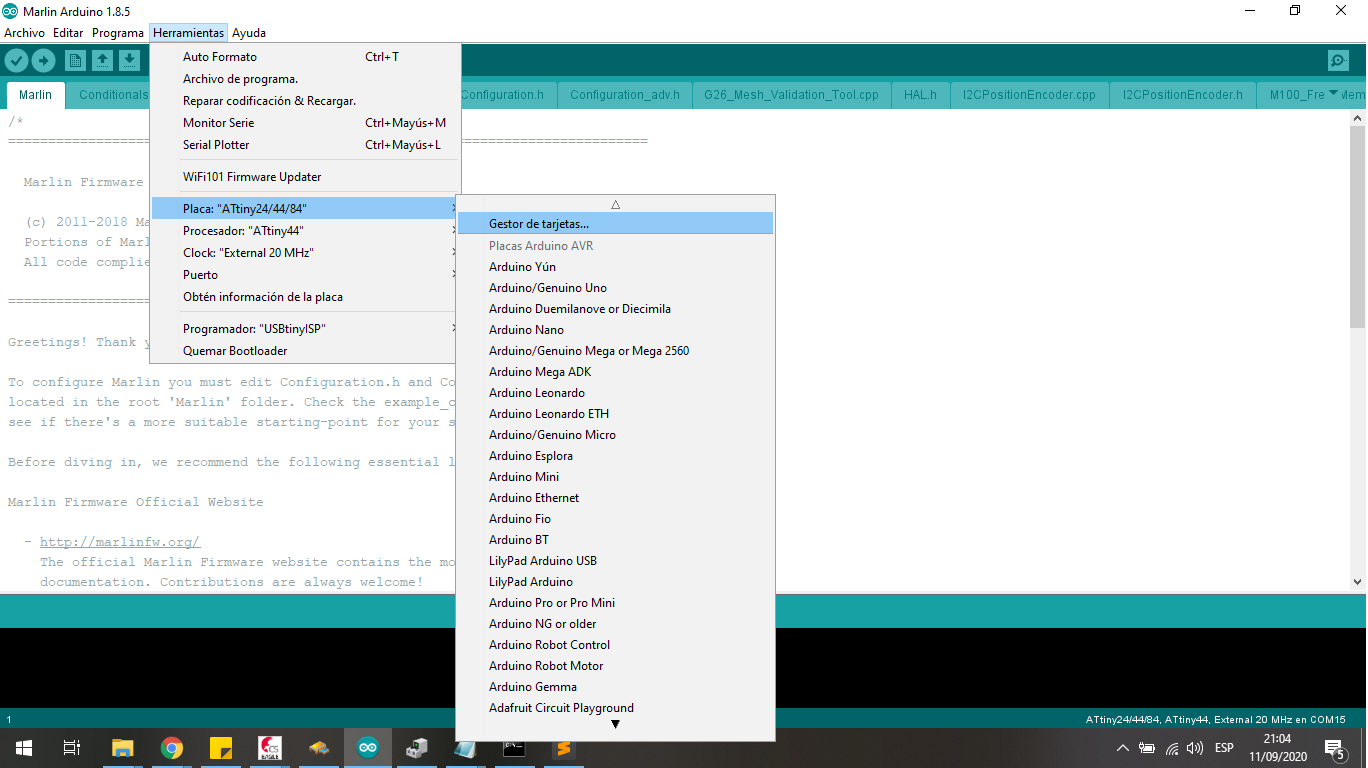Choose Arduino Pro or Pro Mini
This screenshot has height=768, width=1368.
[x=615, y=603]
